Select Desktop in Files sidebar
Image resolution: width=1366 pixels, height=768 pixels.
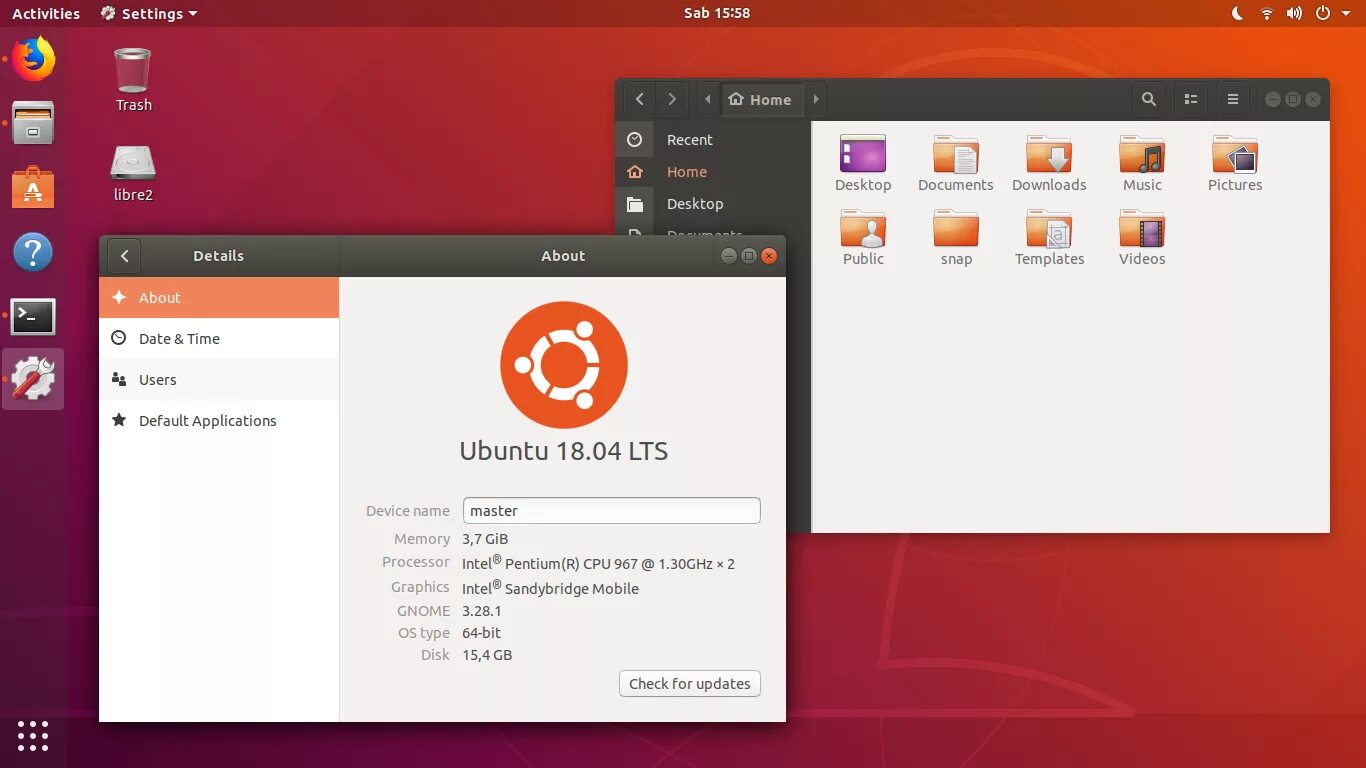point(712,204)
